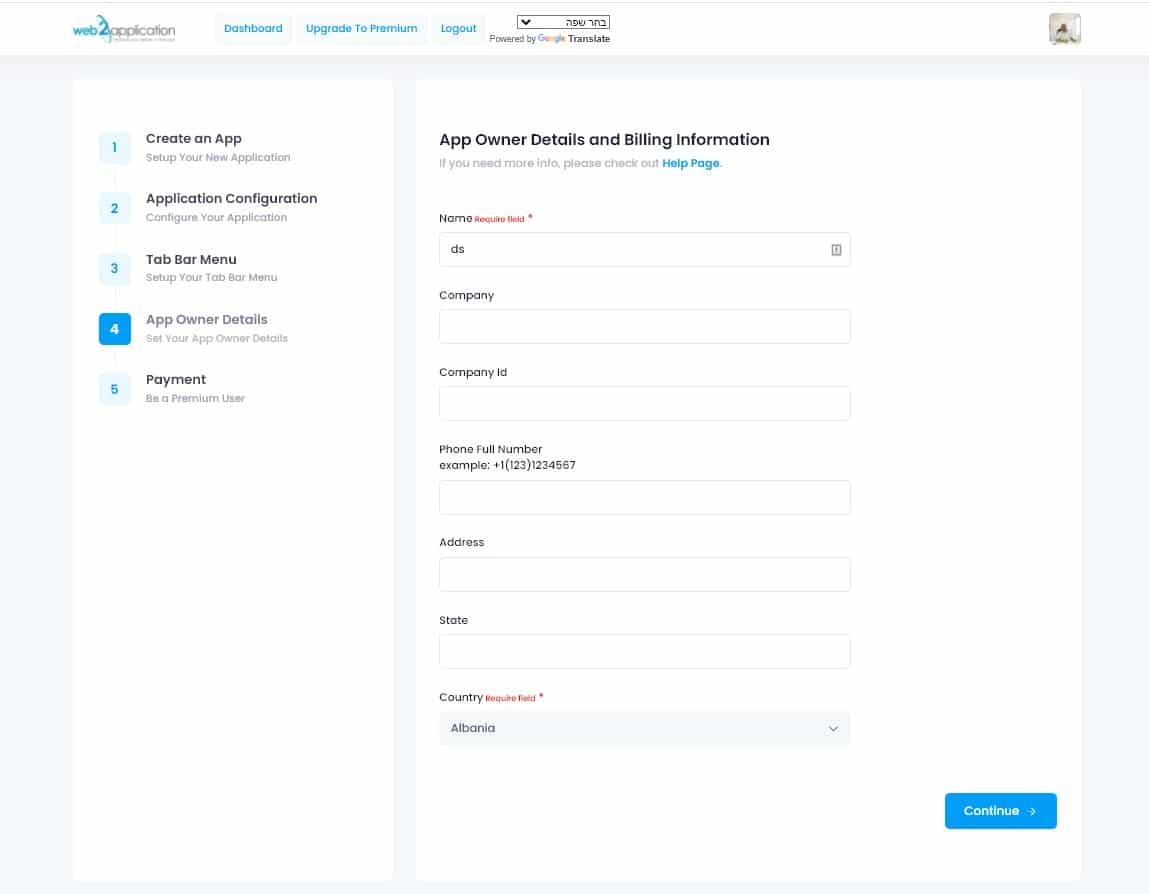Open the Help Page link

[690, 163]
